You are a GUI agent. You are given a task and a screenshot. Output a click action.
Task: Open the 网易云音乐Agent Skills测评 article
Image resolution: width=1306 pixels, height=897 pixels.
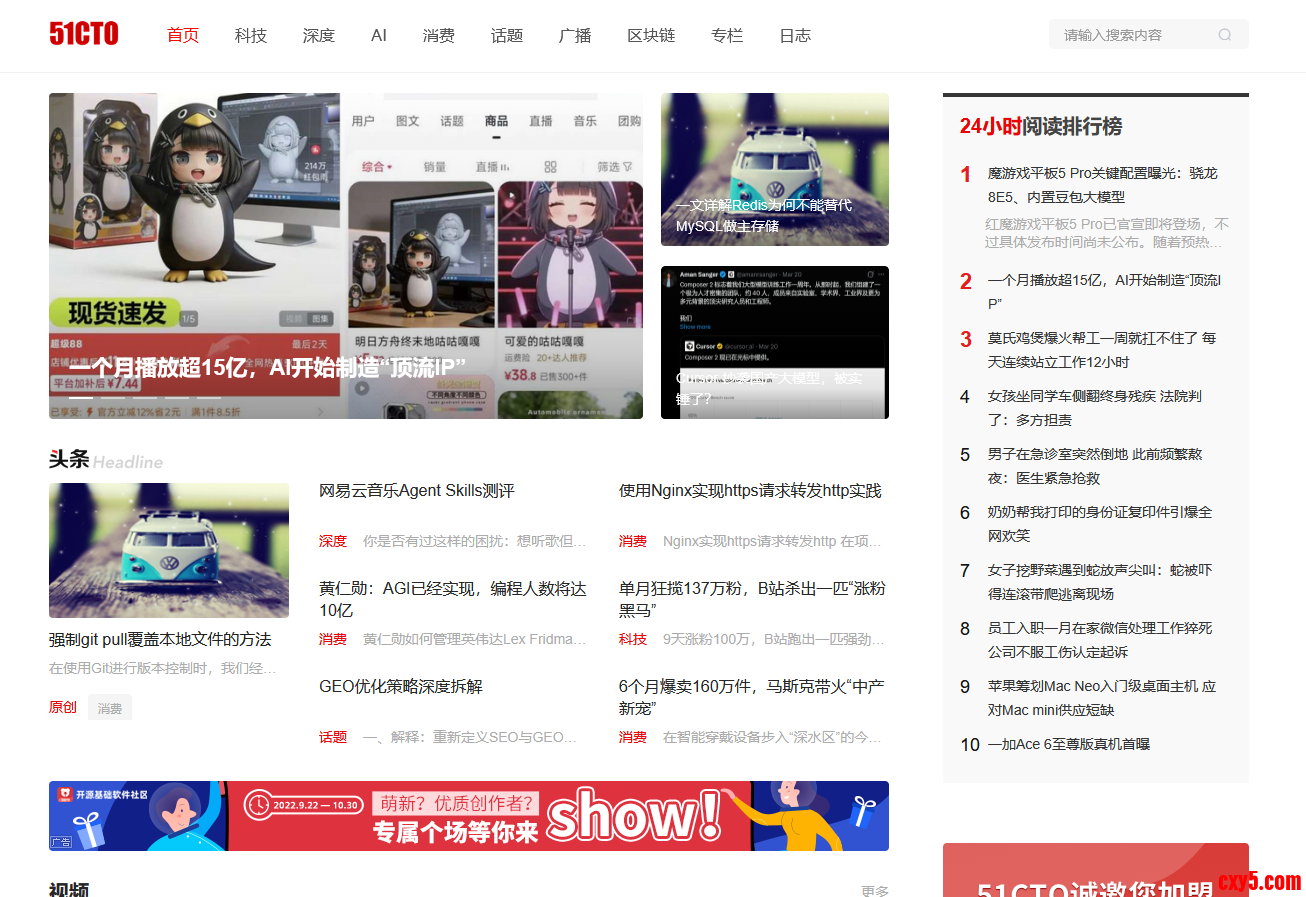(x=417, y=491)
